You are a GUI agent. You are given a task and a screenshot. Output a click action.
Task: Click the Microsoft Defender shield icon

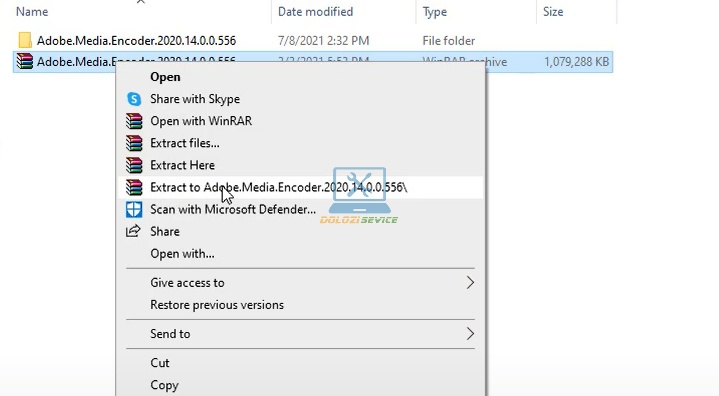(134, 209)
